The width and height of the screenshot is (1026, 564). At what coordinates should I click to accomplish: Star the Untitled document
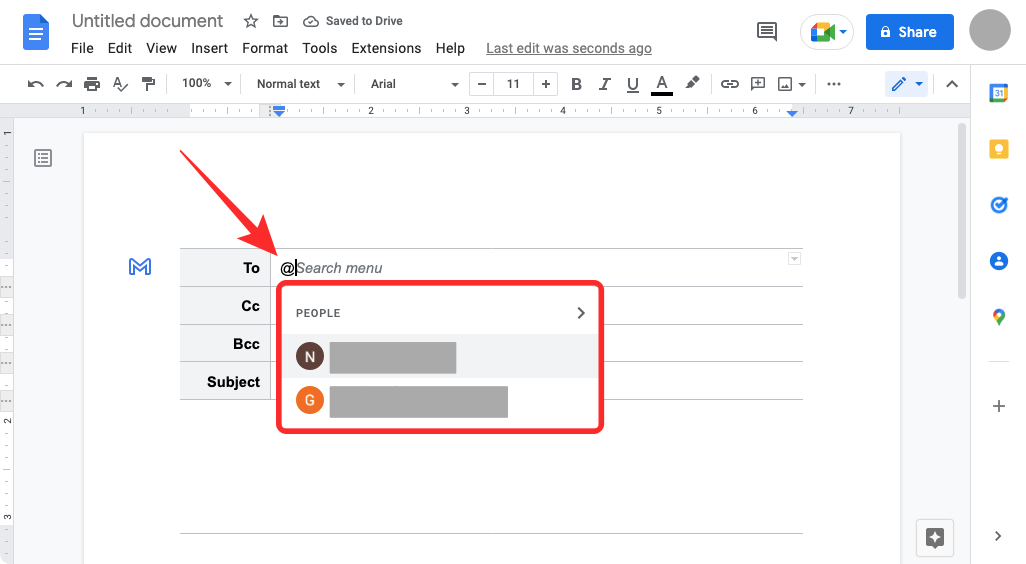pyautogui.click(x=251, y=21)
